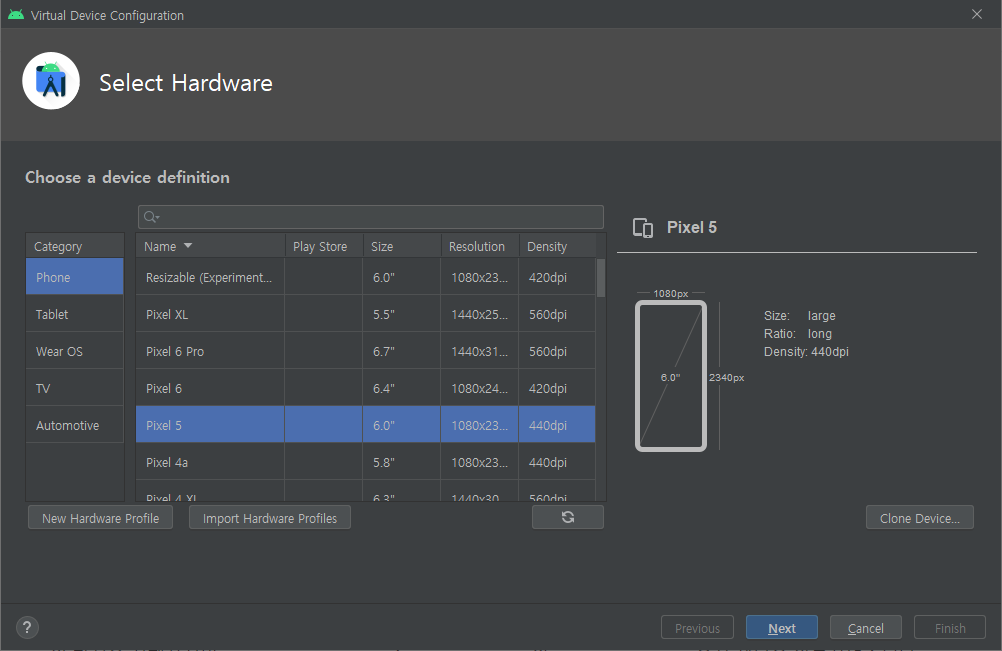Select the Pixel 4a device row
Viewport: 1002px width, 651px height.
366,462
